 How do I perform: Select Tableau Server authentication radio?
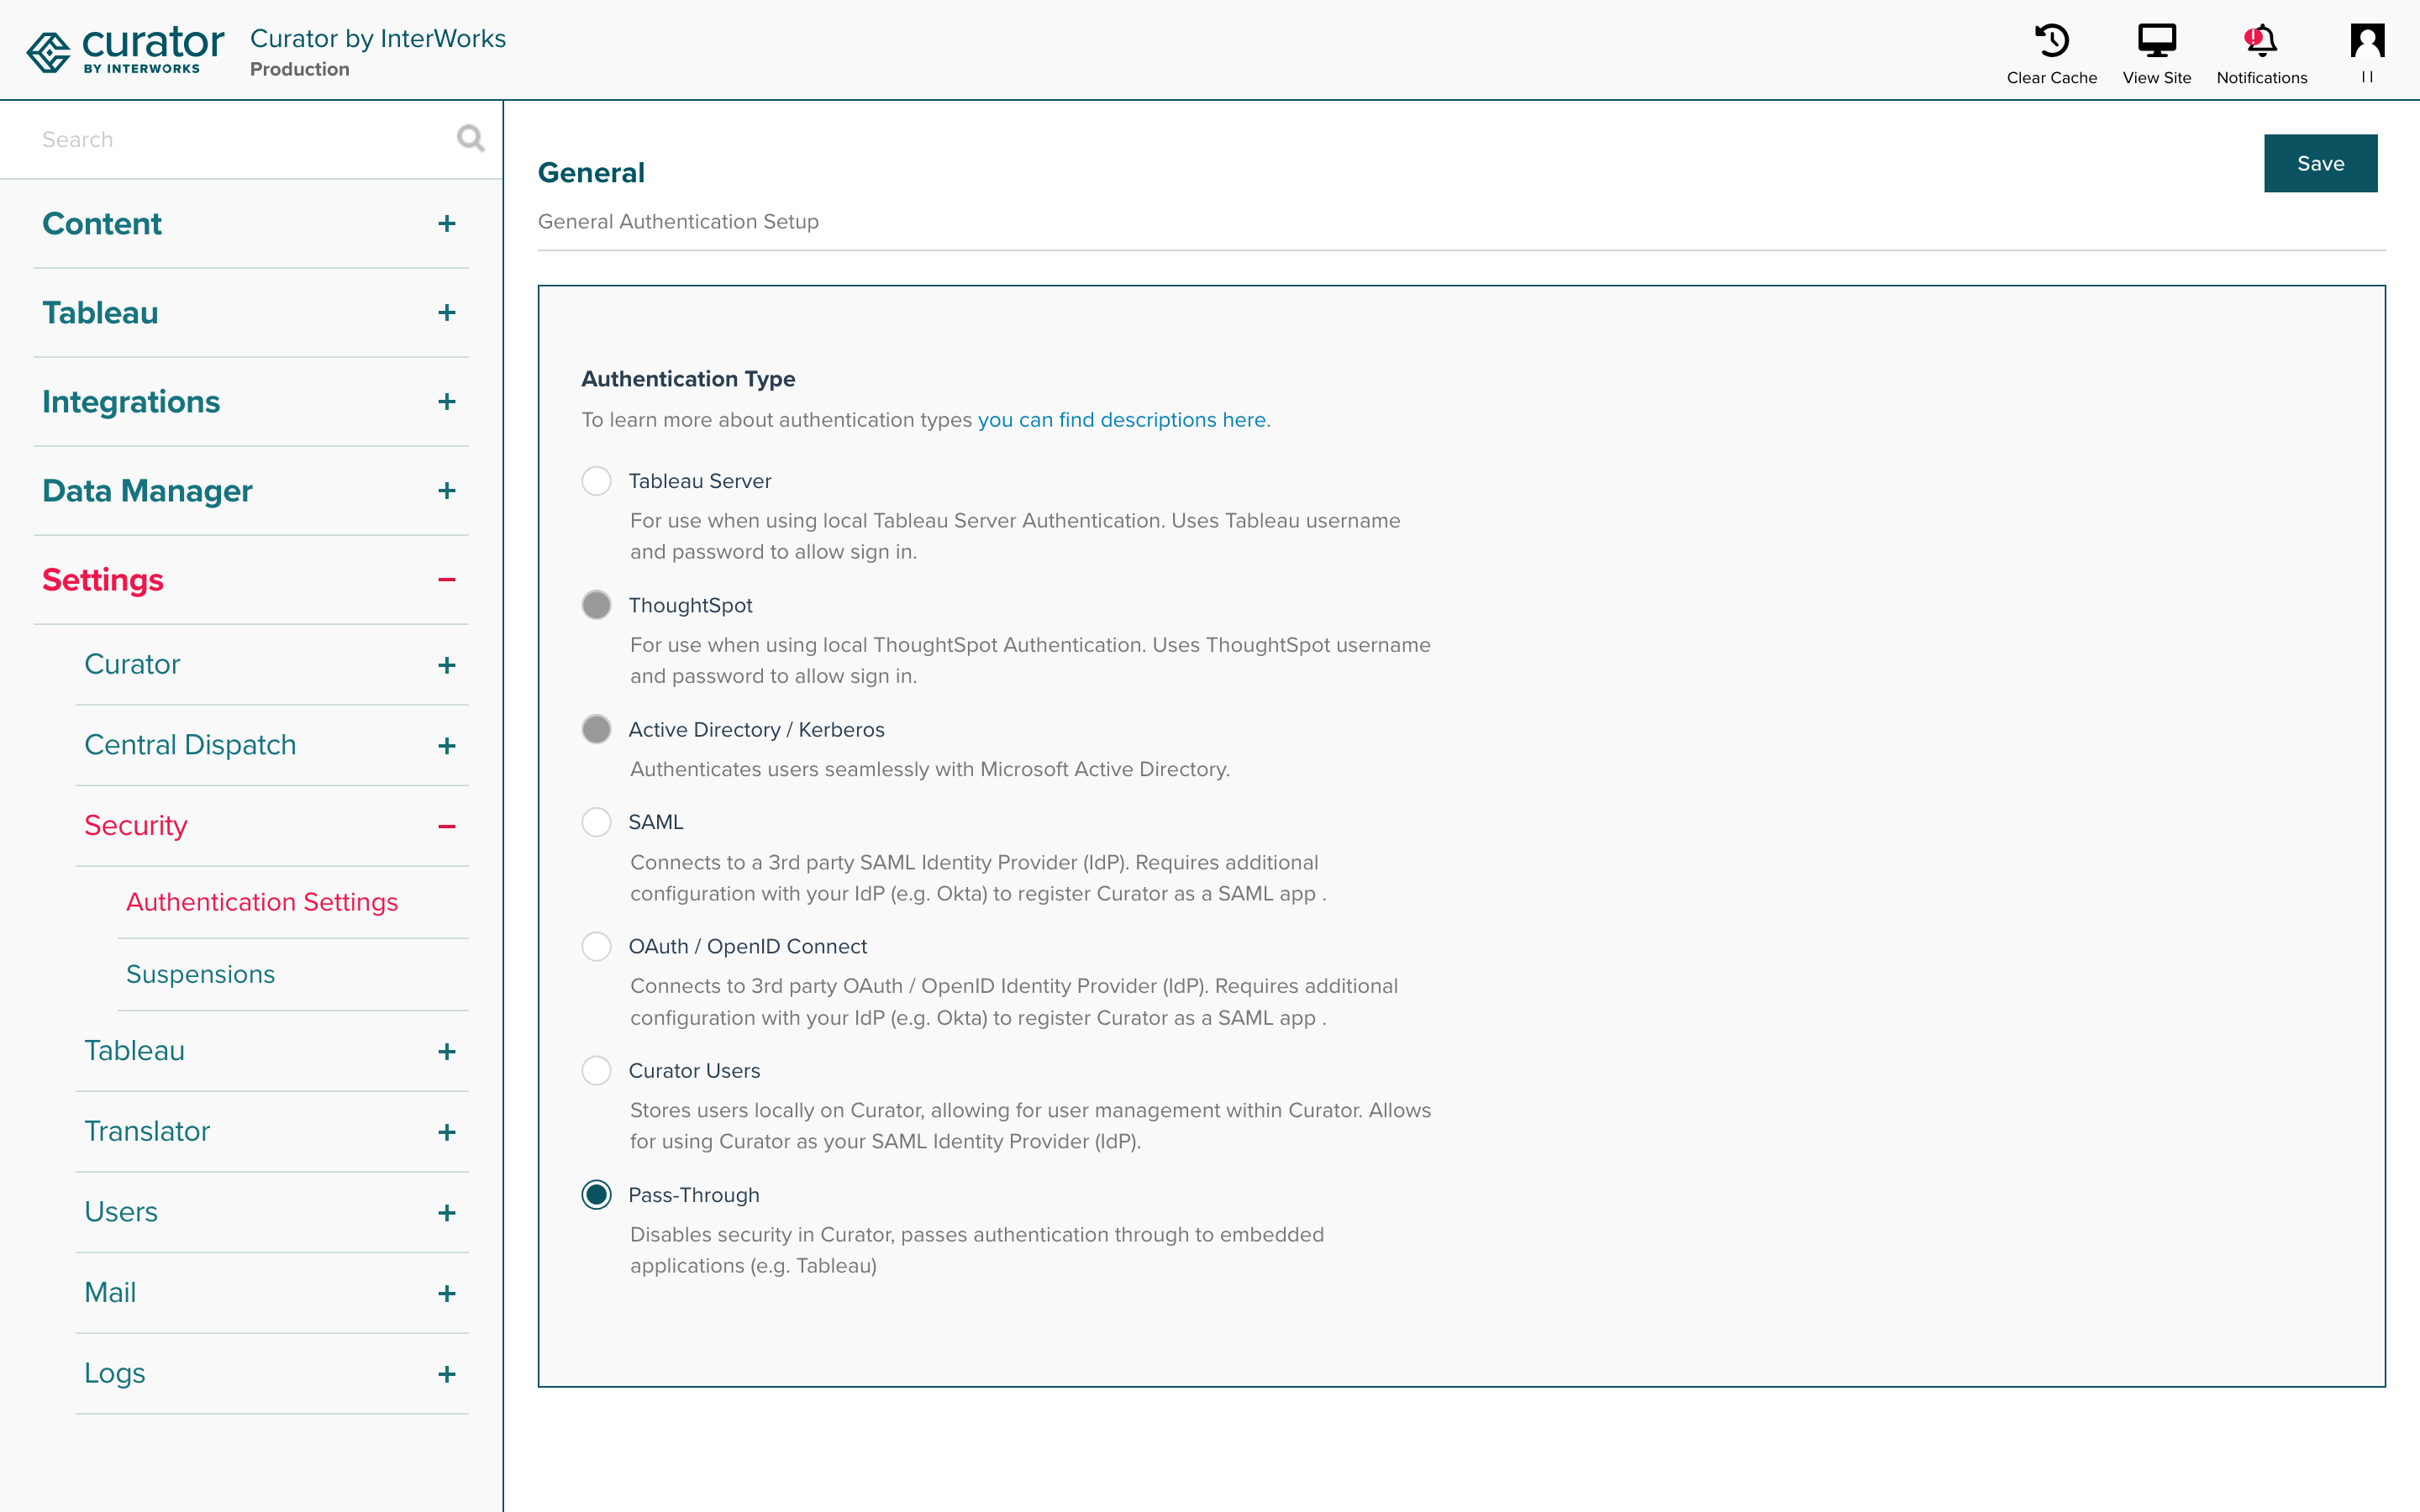pyautogui.click(x=596, y=481)
